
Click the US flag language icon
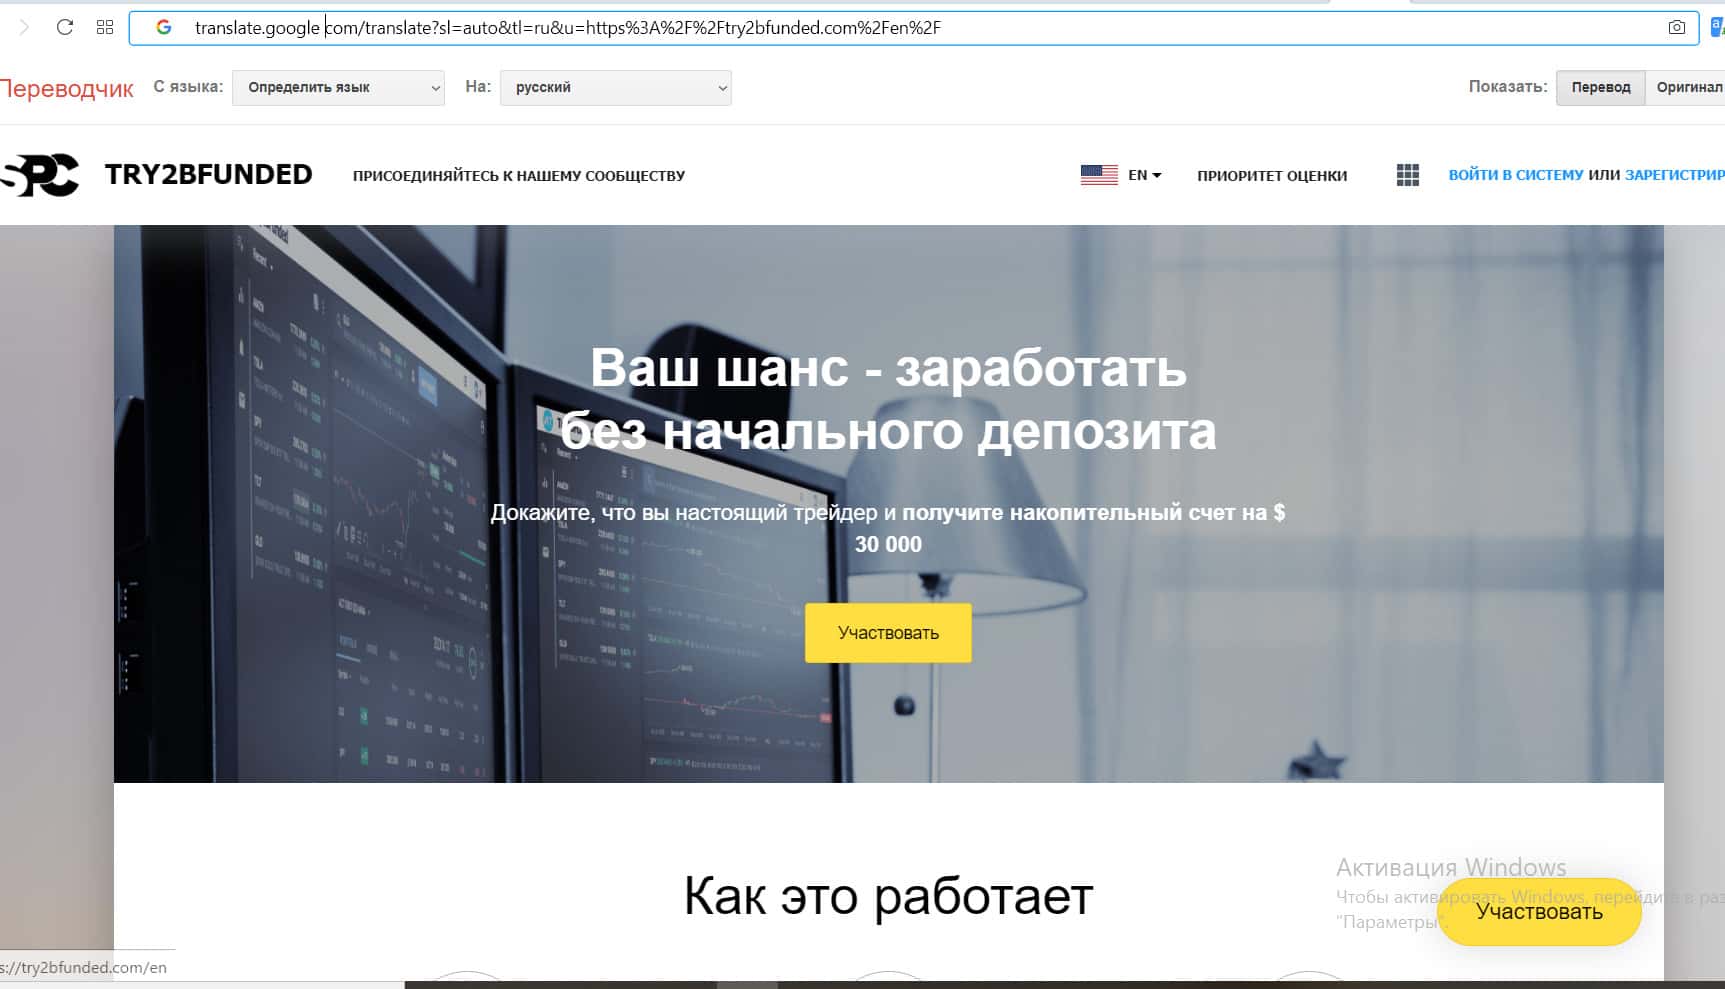1099,175
